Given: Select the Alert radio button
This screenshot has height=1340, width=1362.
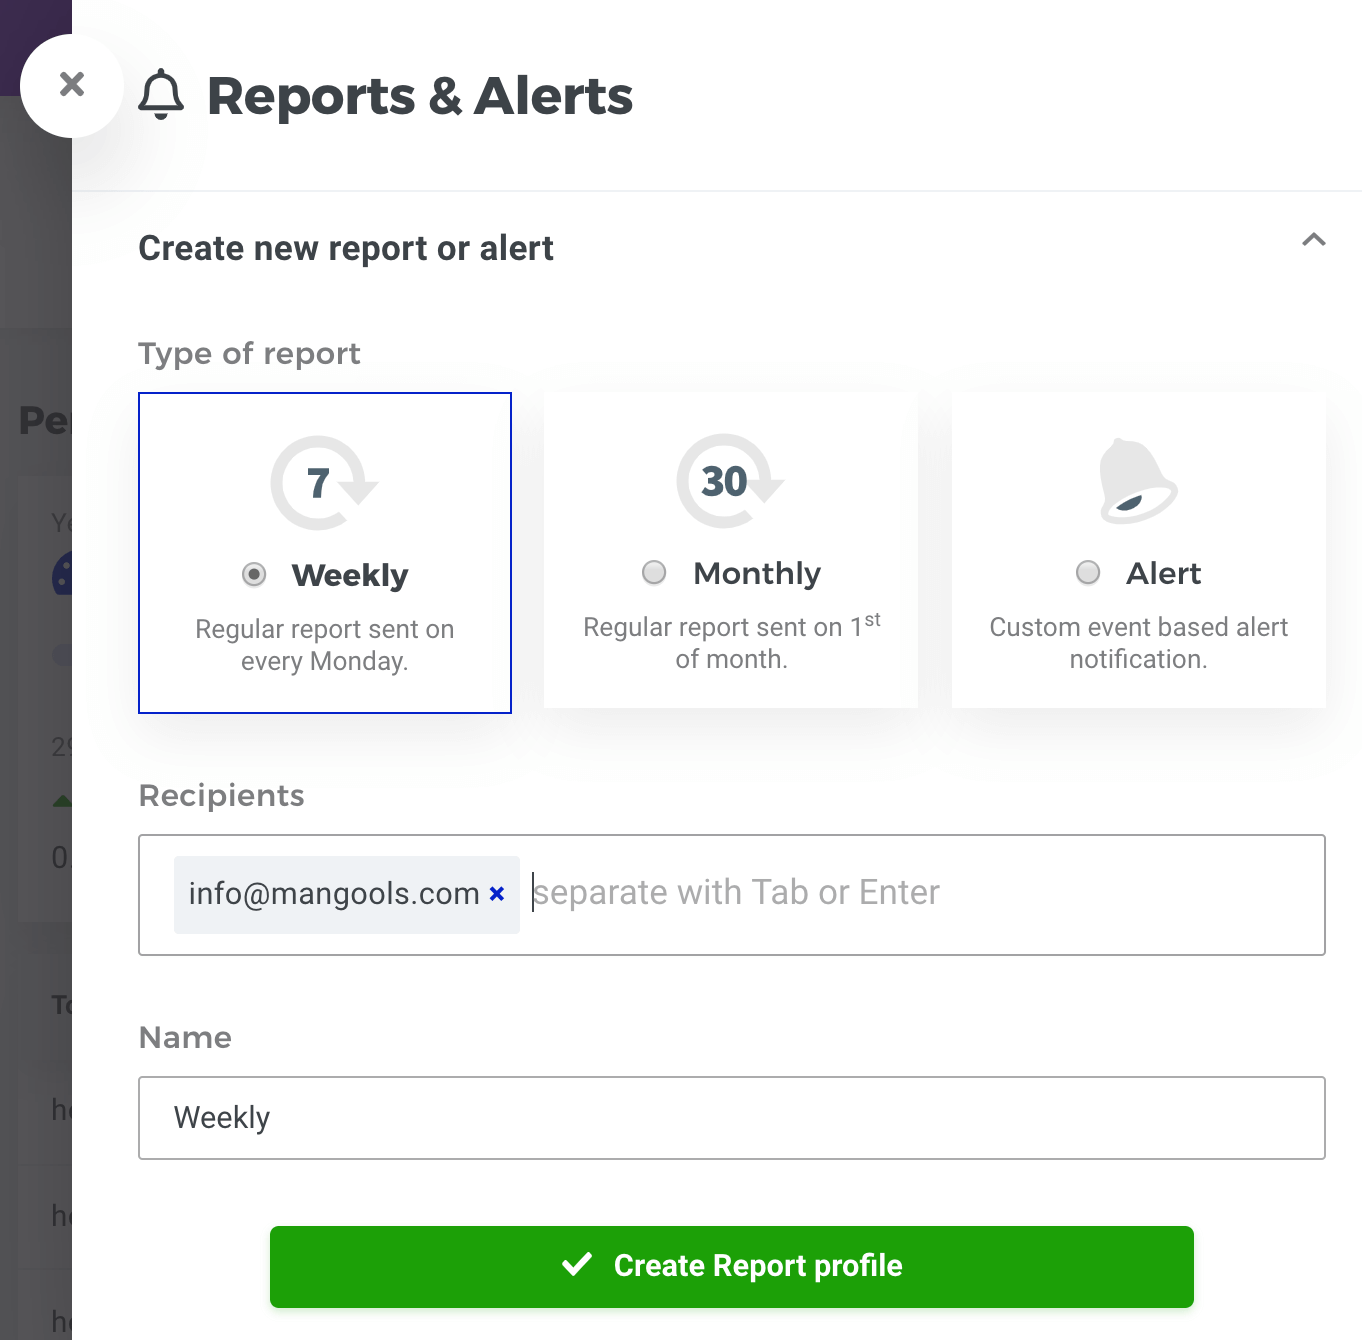Looking at the screenshot, I should pyautogui.click(x=1088, y=572).
